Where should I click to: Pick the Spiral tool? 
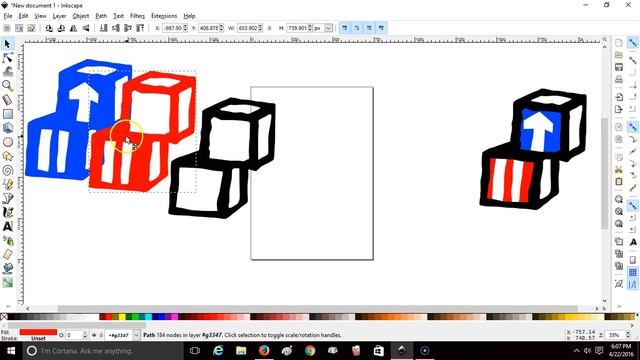tap(7, 170)
